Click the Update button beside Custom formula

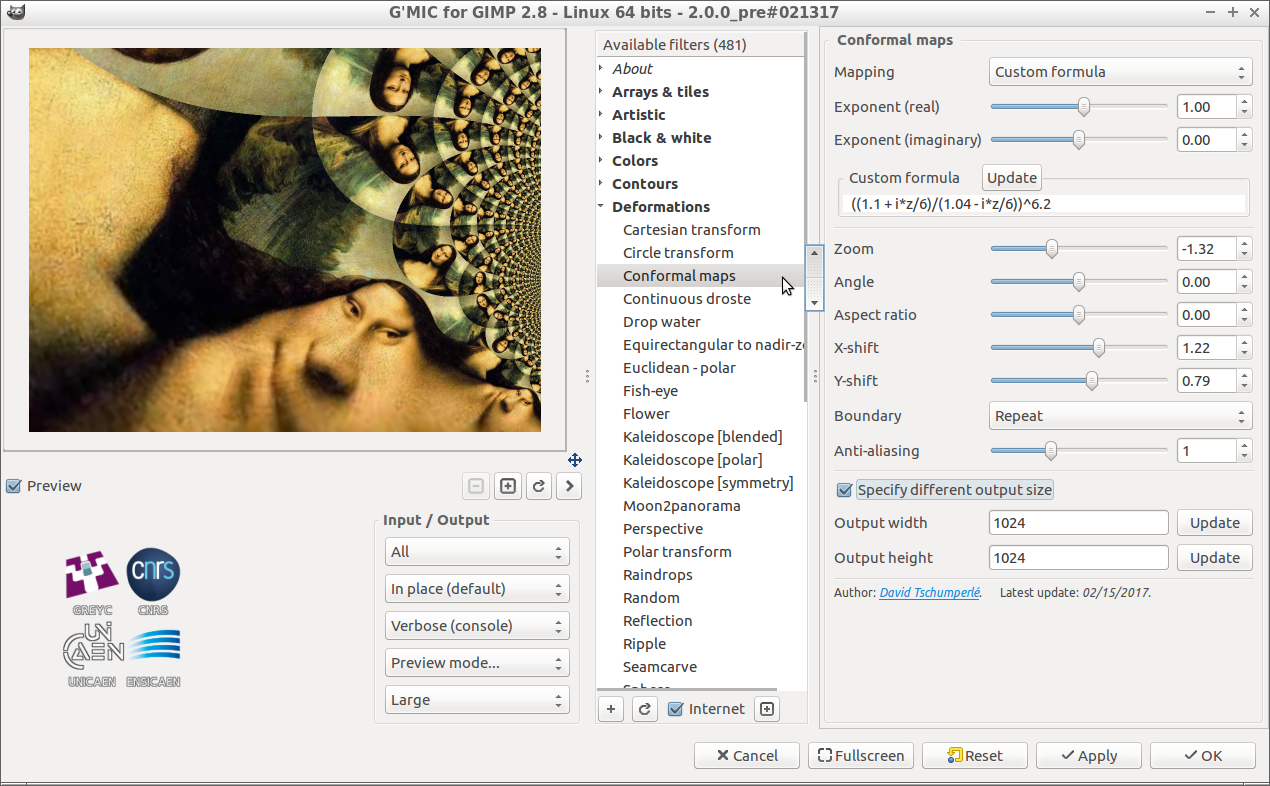(1012, 177)
